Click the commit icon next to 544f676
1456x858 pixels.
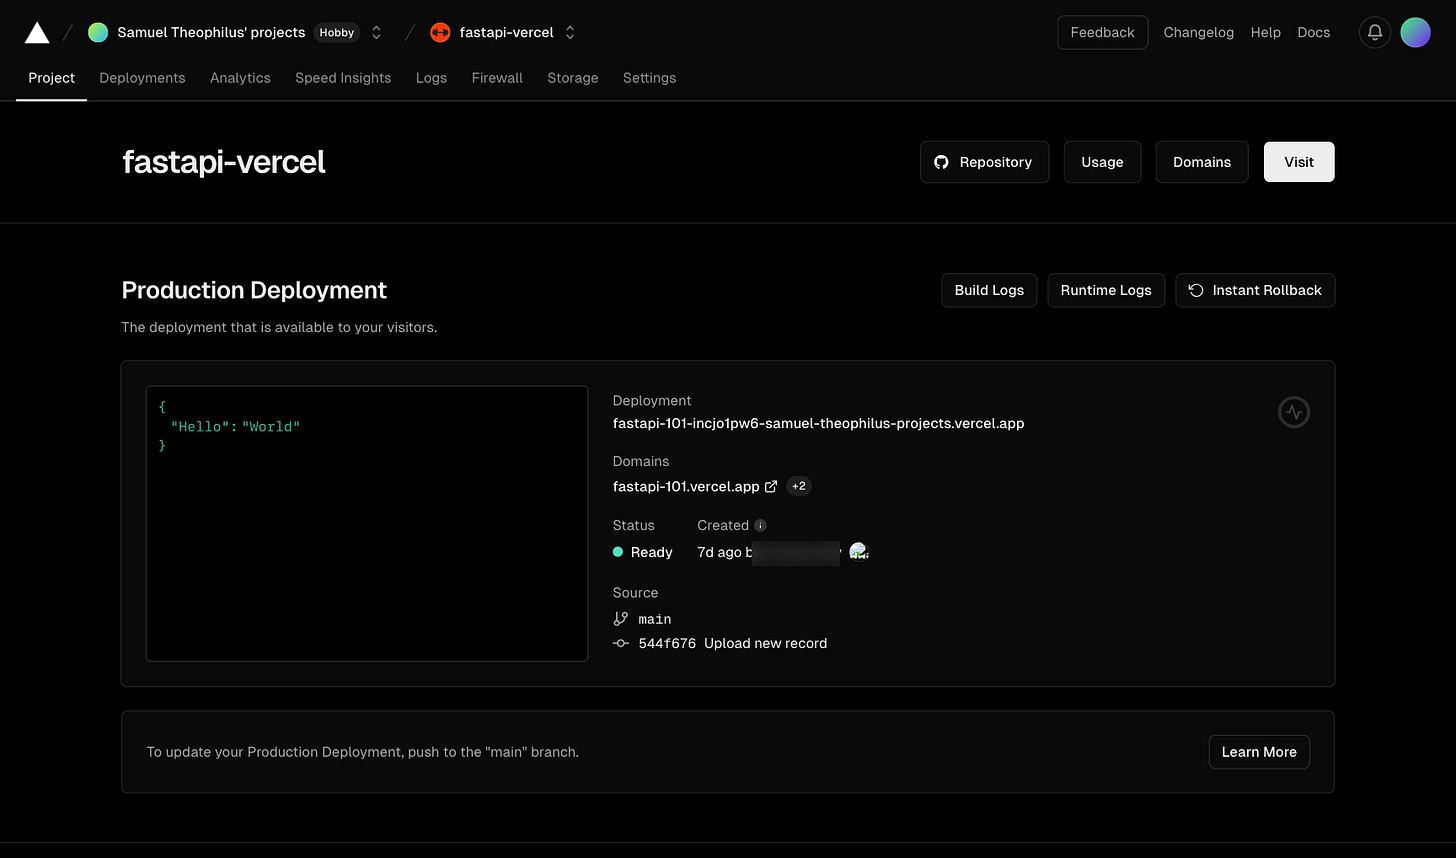pos(620,643)
